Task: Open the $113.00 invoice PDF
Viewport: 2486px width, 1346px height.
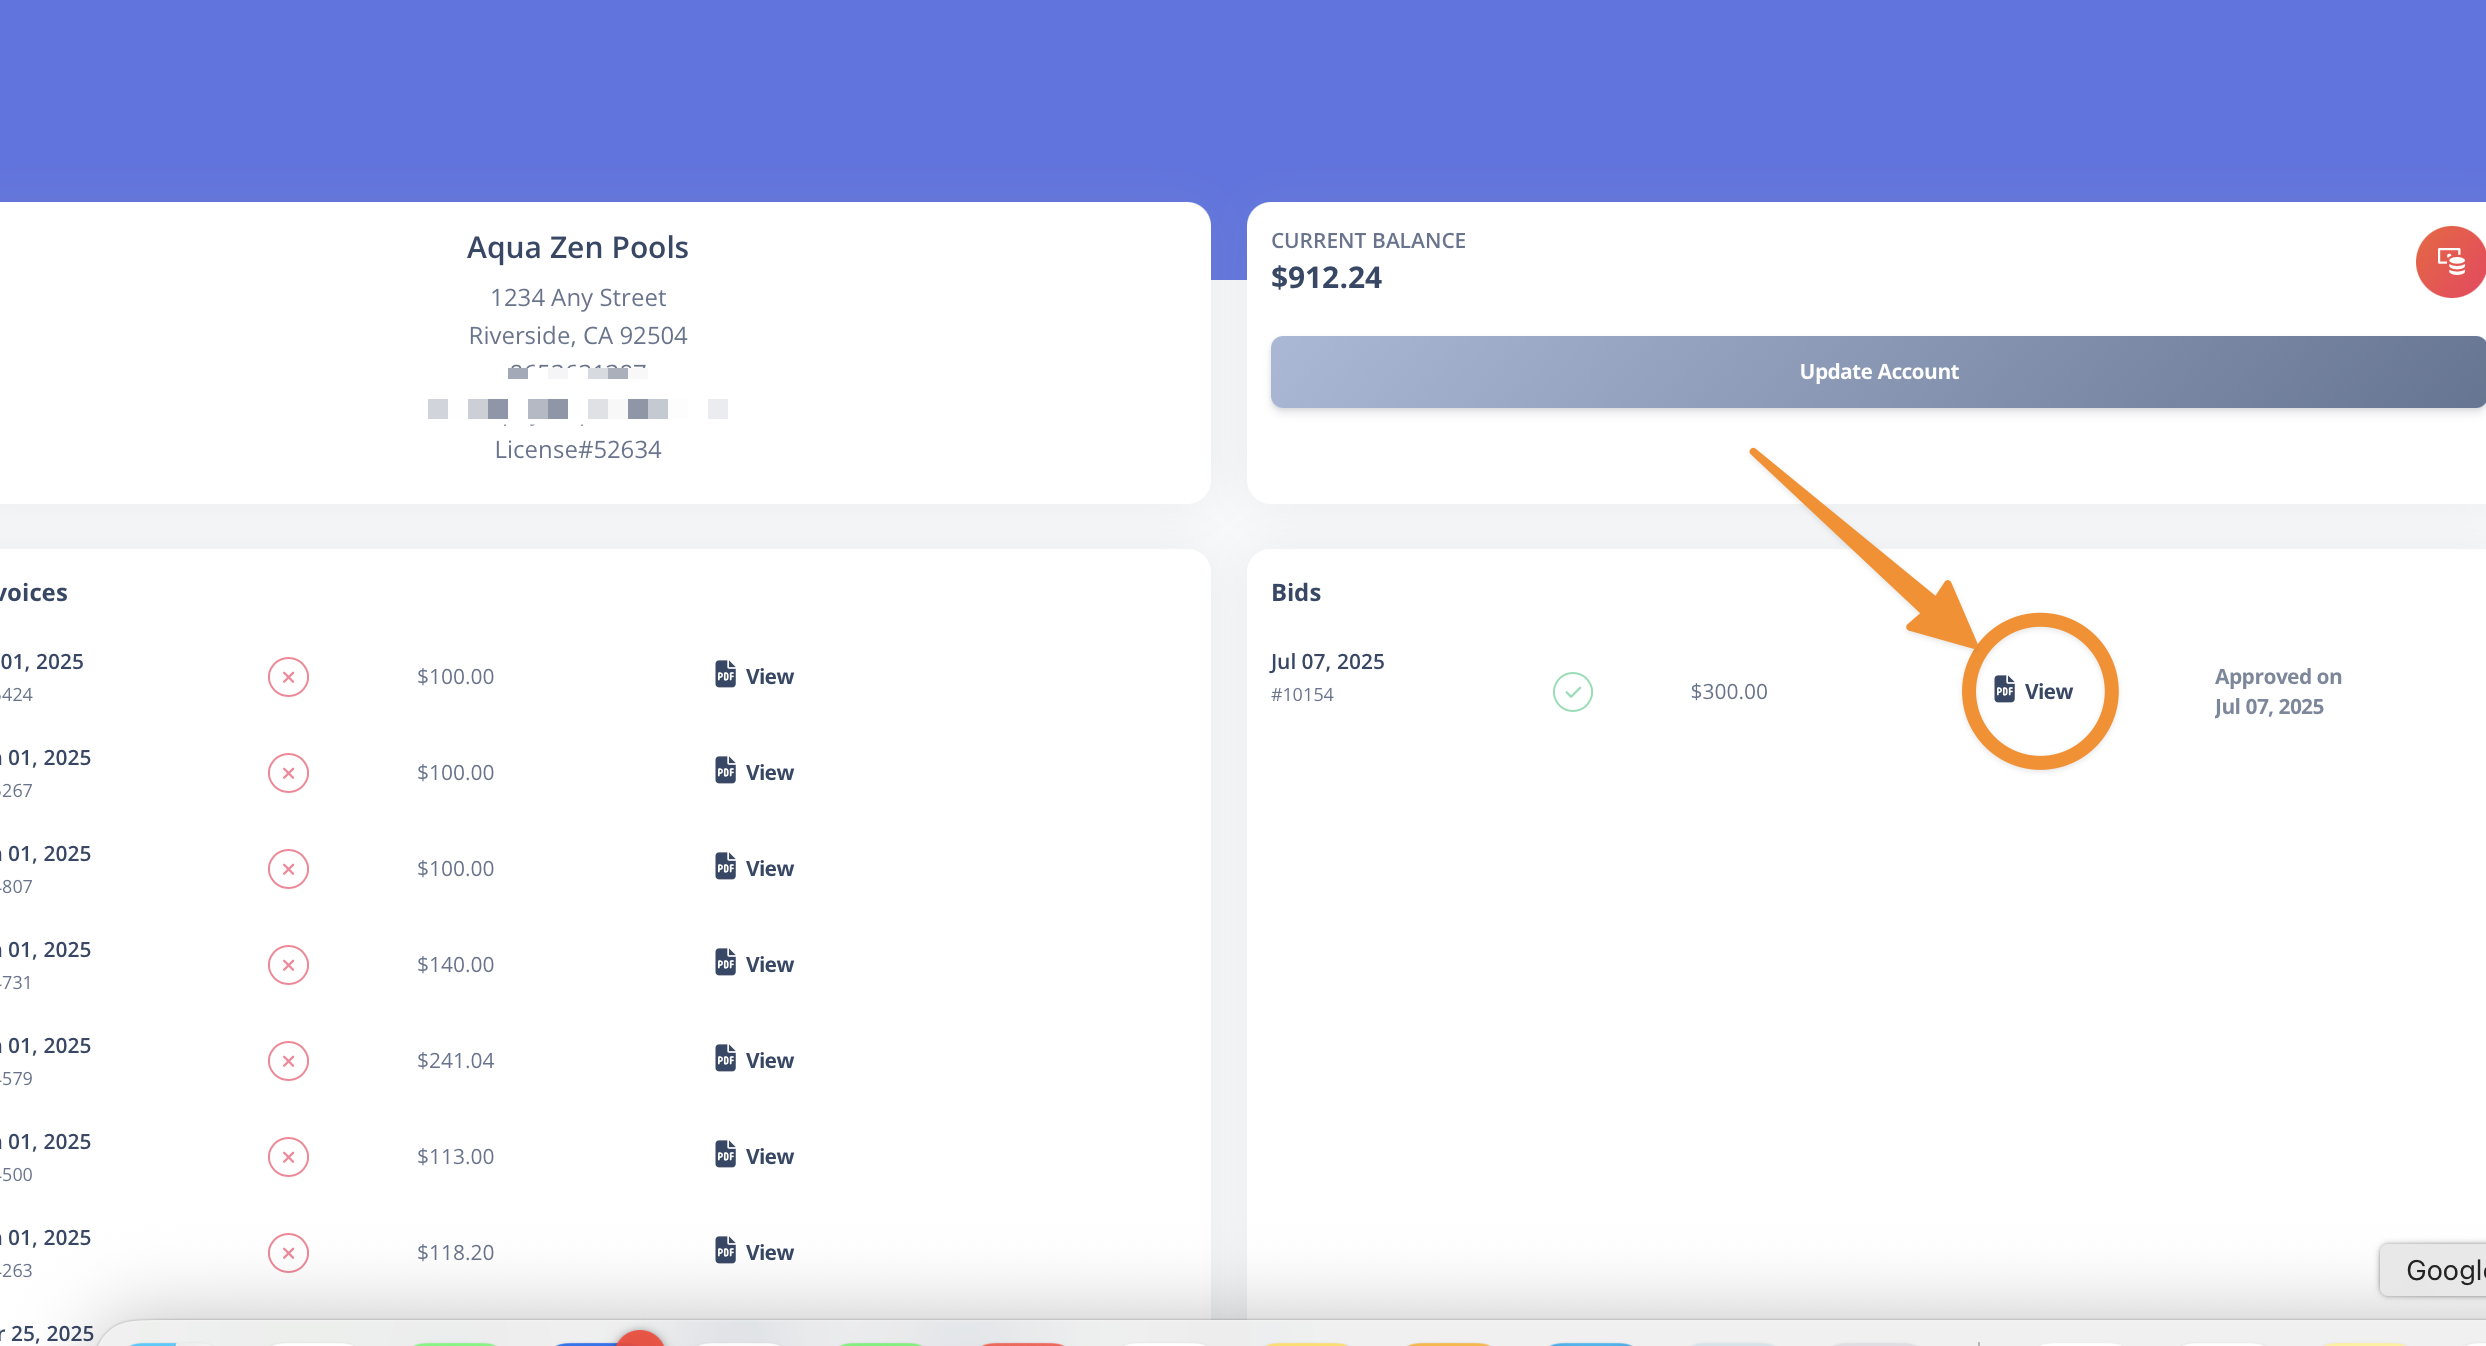Action: pos(755,1156)
